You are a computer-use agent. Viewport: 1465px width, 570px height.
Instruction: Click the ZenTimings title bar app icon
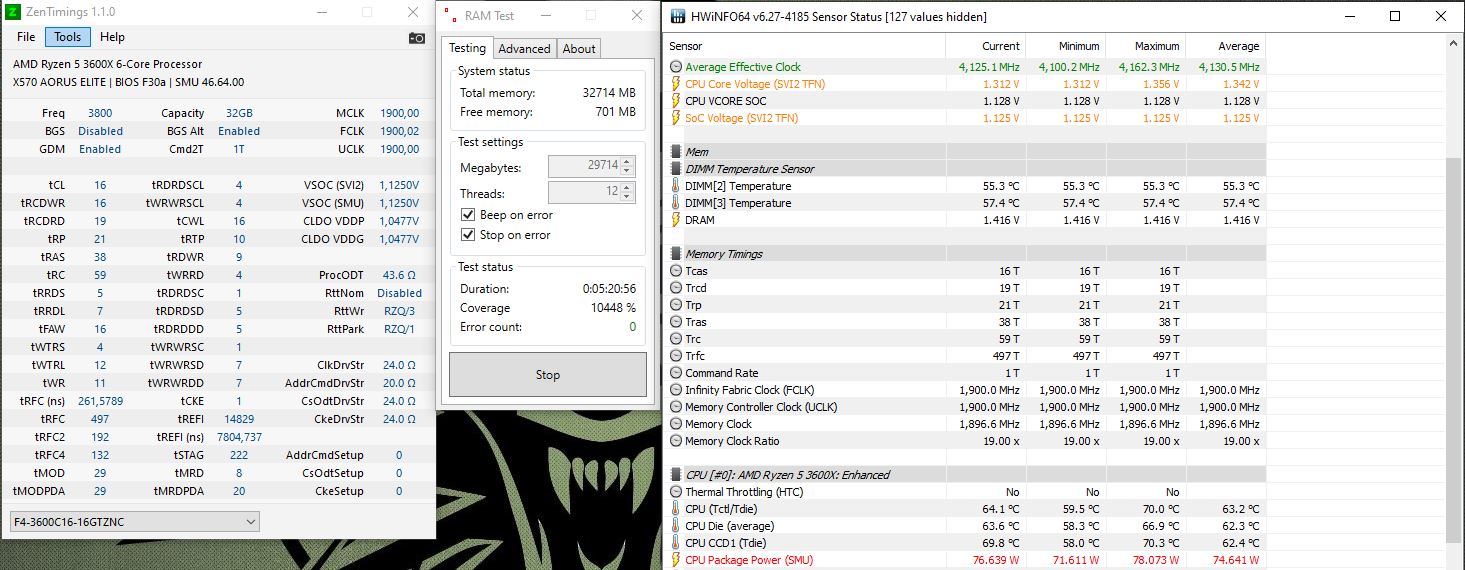click(x=13, y=12)
